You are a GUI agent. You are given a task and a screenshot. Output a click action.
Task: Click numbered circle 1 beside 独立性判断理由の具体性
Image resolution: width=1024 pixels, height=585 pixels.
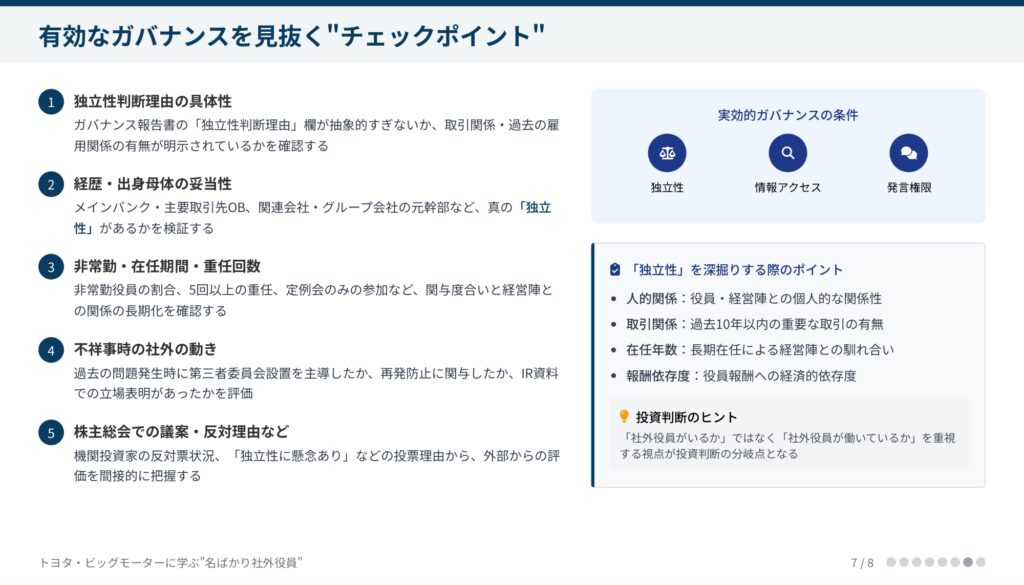pyautogui.click(x=51, y=102)
